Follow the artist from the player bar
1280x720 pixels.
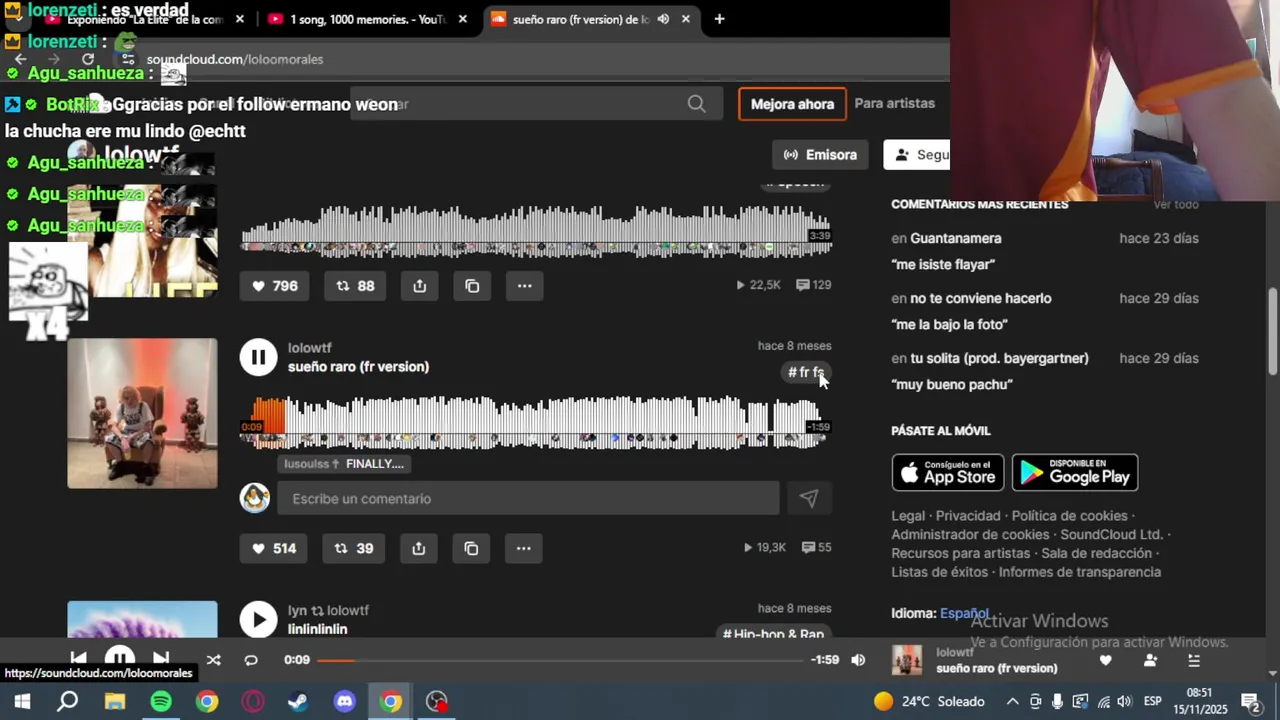pyautogui.click(x=1150, y=660)
